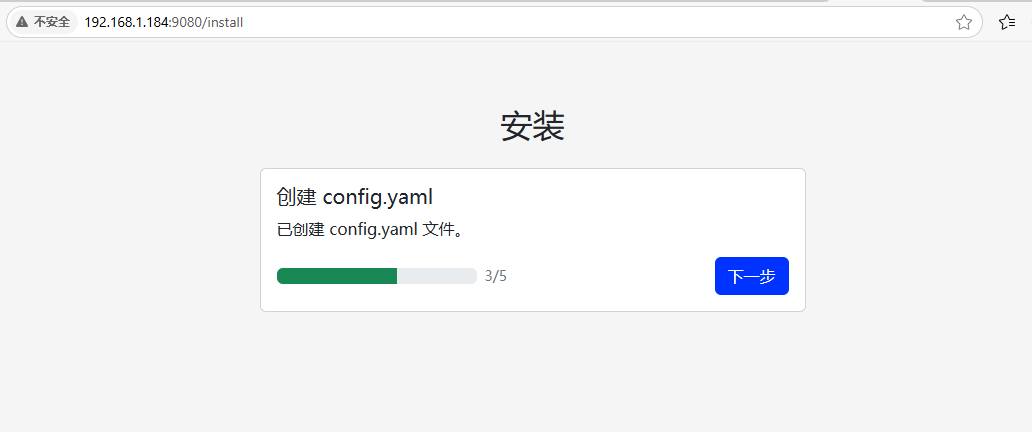Focus the empty address bar area

592,22
